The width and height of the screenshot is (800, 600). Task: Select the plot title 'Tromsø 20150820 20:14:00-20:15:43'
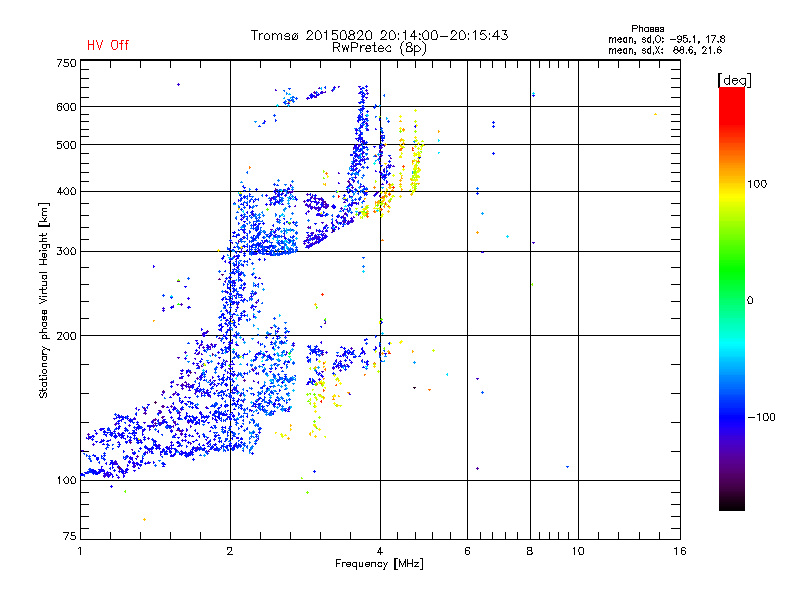[379, 35]
